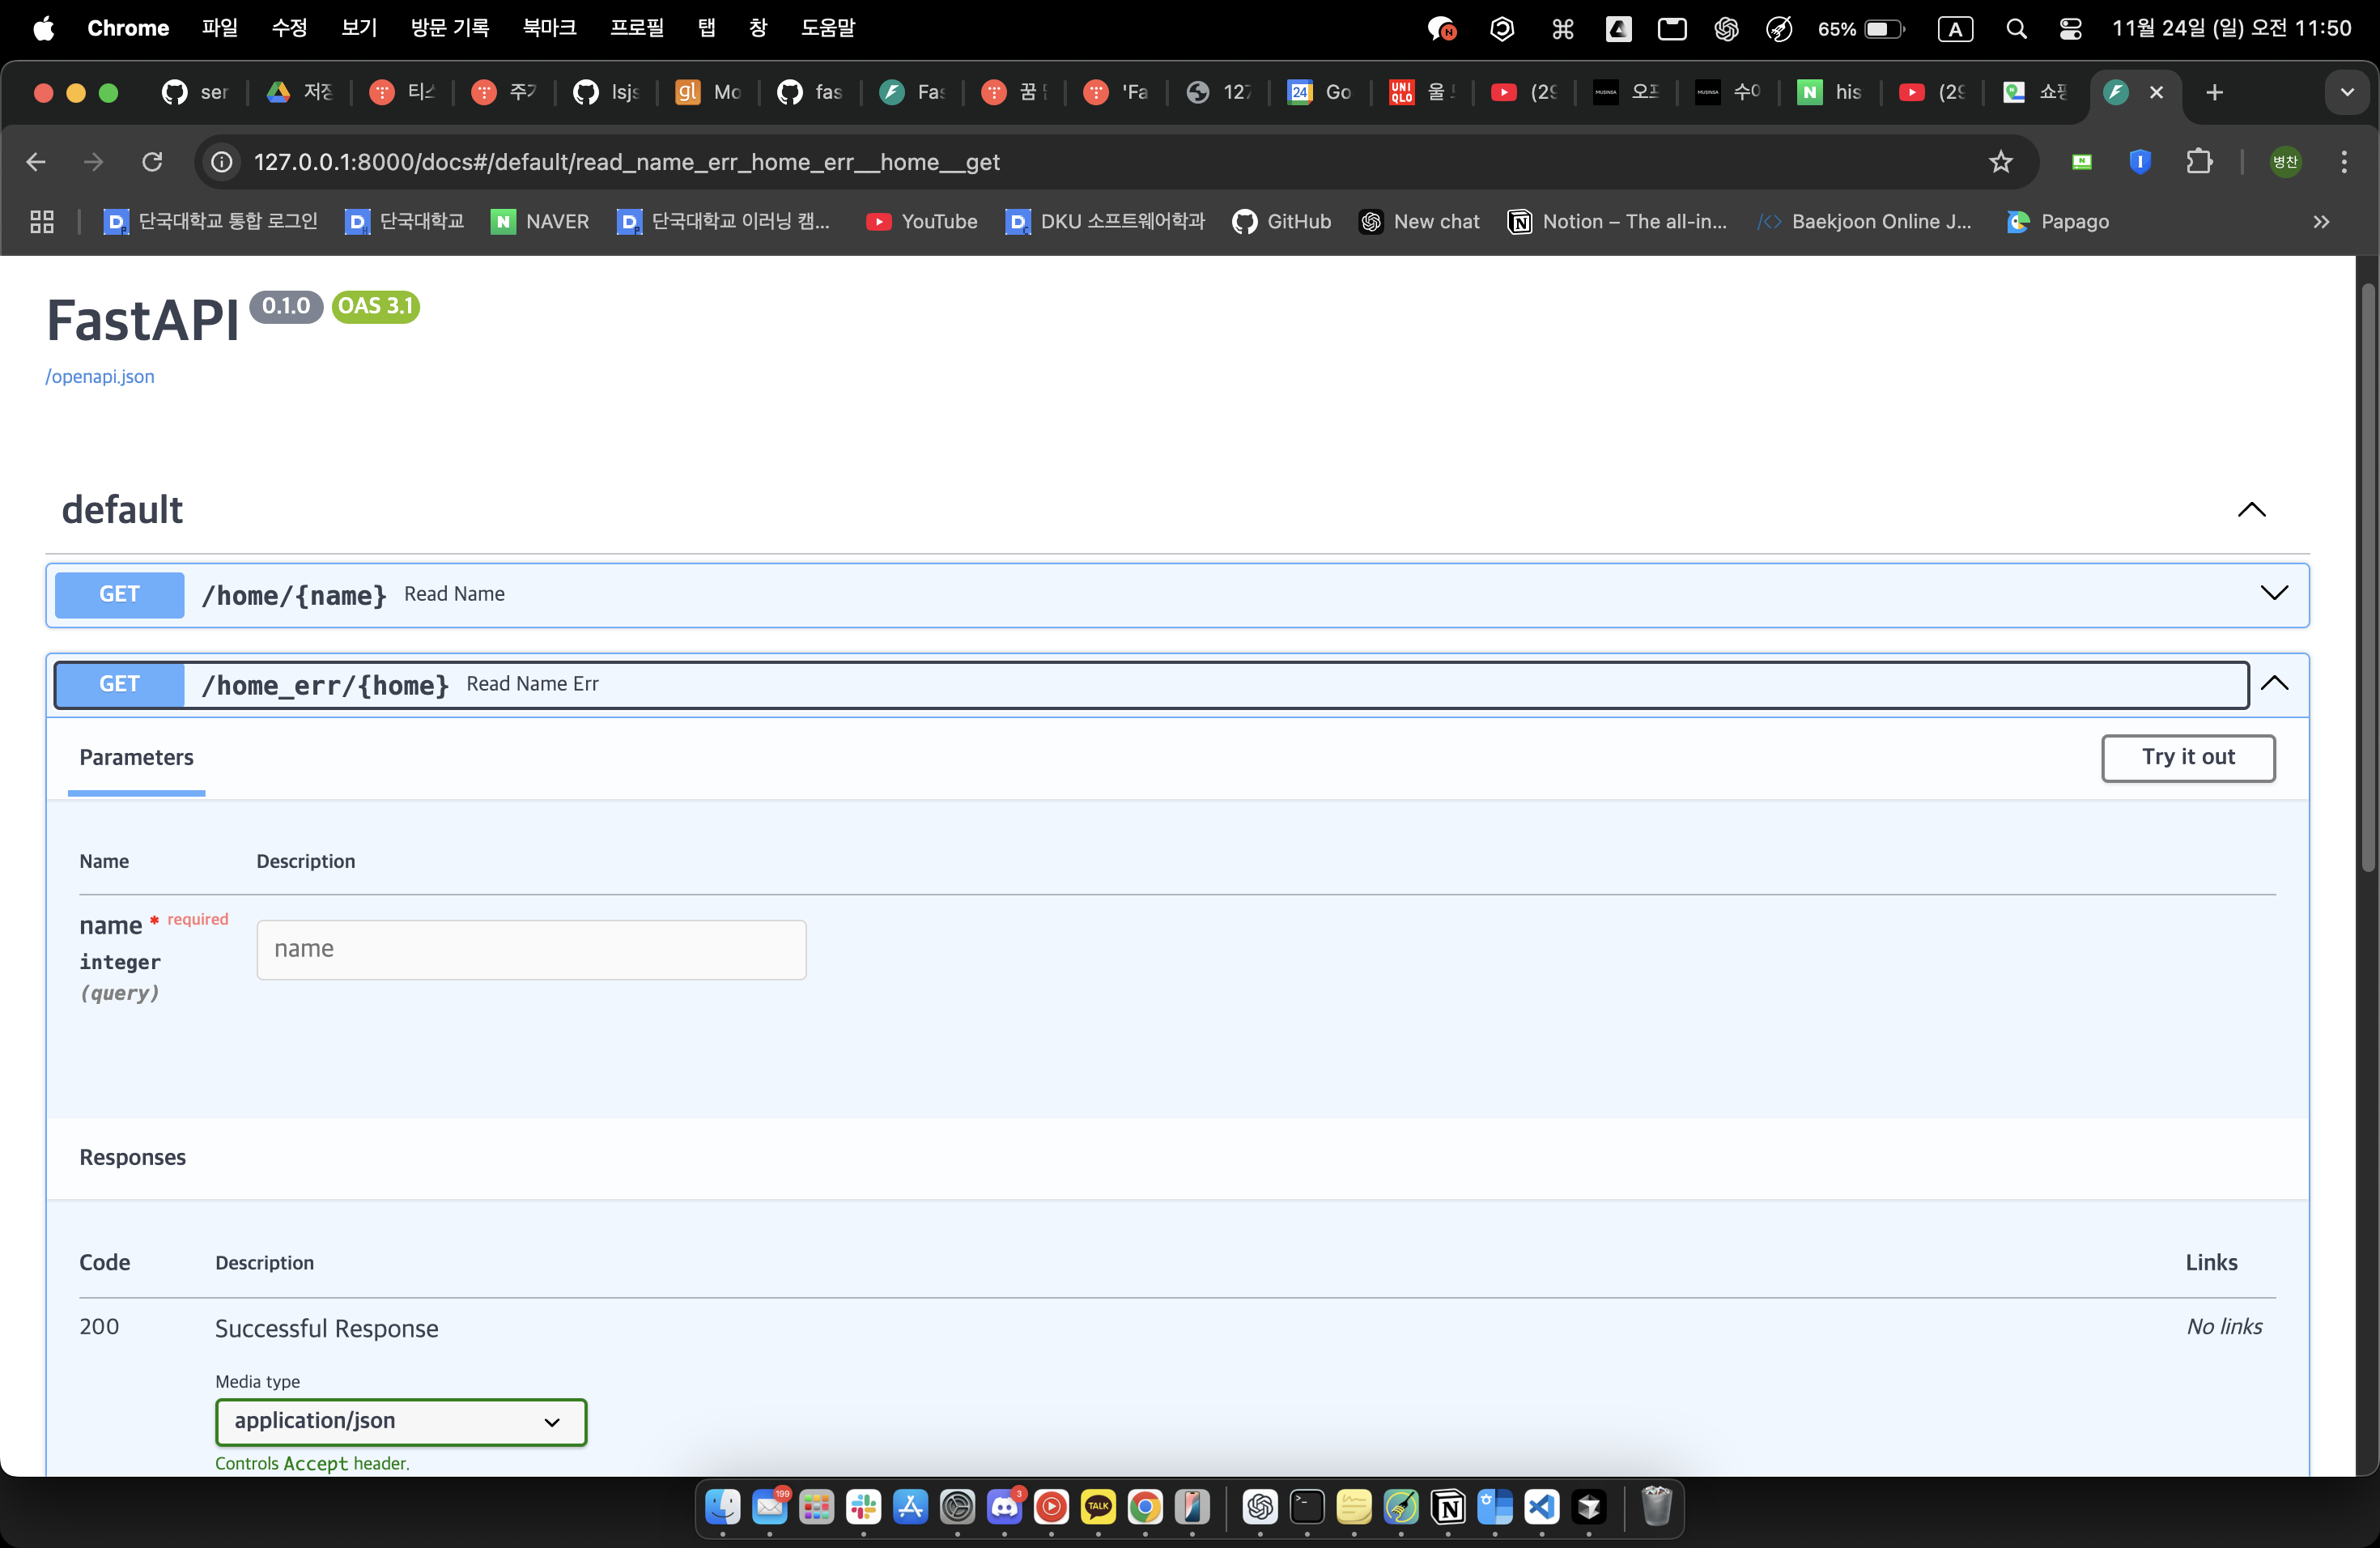Open the new tab plus button
This screenshot has width=2380, height=1548.
[x=2214, y=93]
